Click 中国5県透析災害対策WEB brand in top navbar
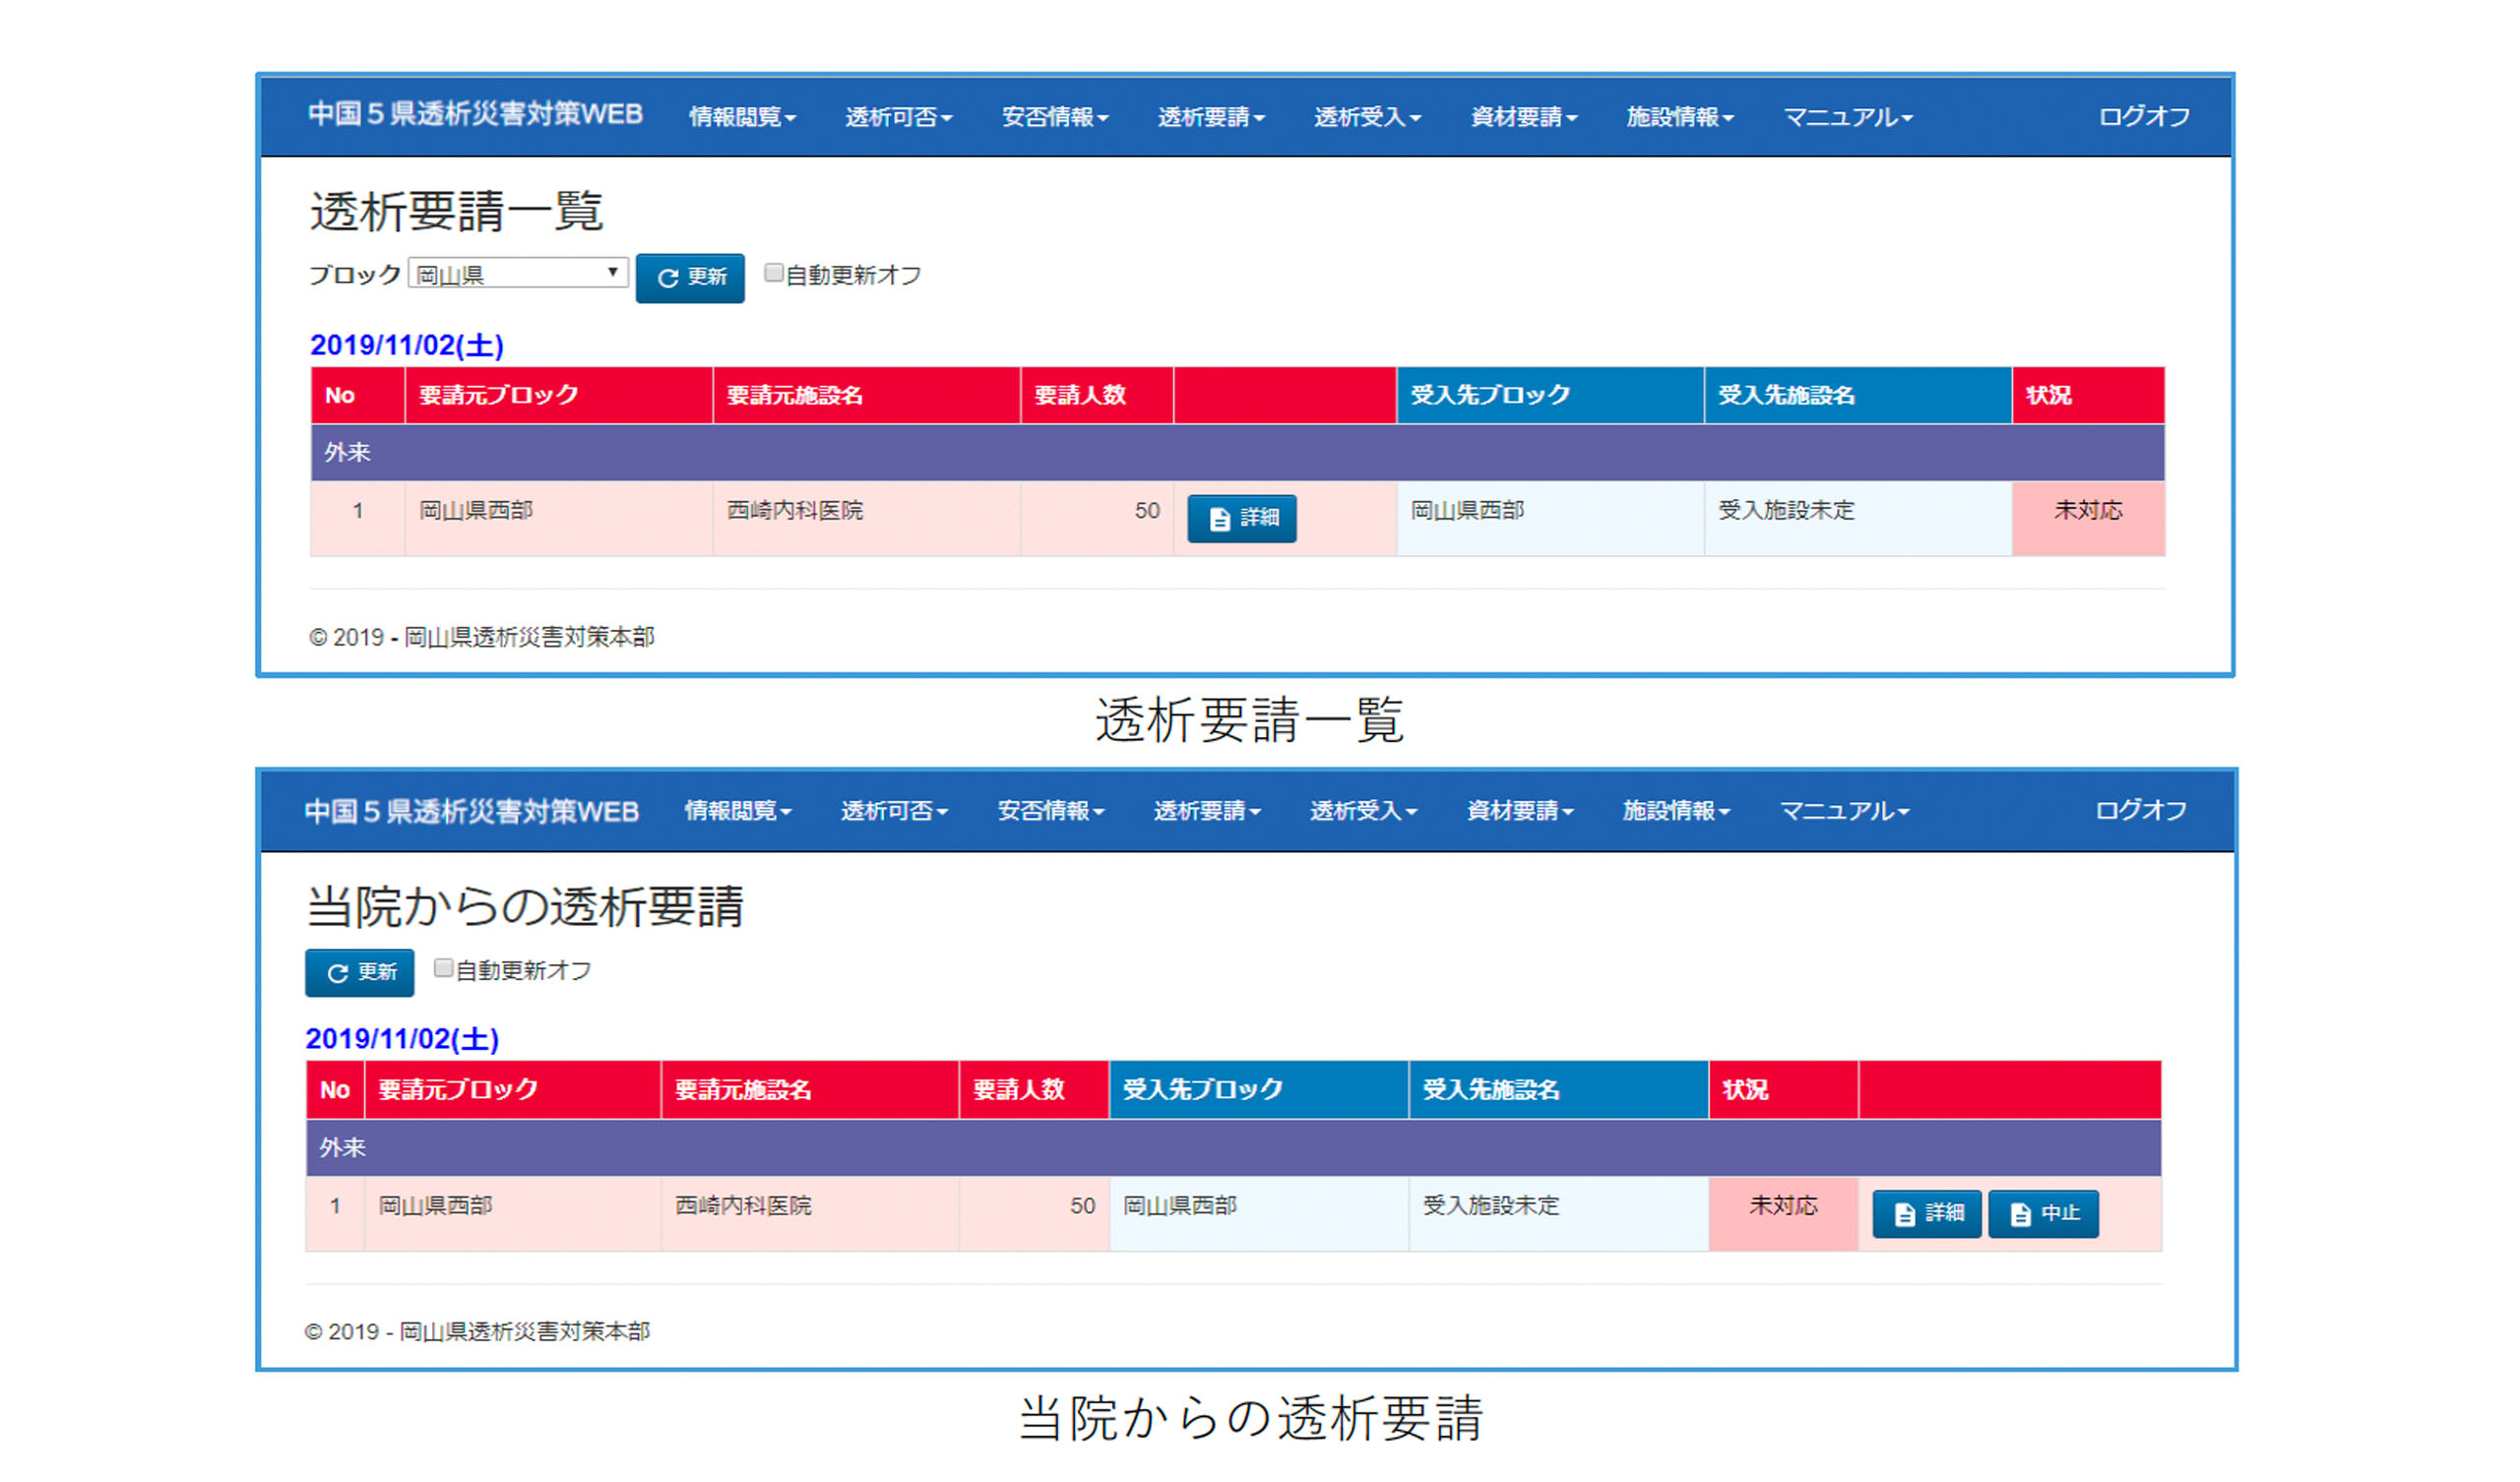The height and width of the screenshot is (1482, 2520). tap(475, 115)
